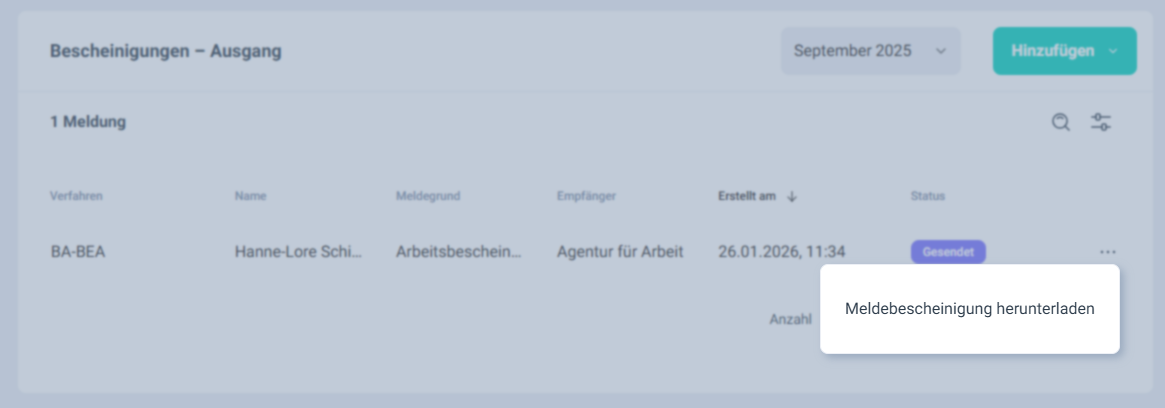Viewport: 1165px width, 408px height.
Task: Sort by the Status column header
Action: pyautogui.click(x=927, y=196)
